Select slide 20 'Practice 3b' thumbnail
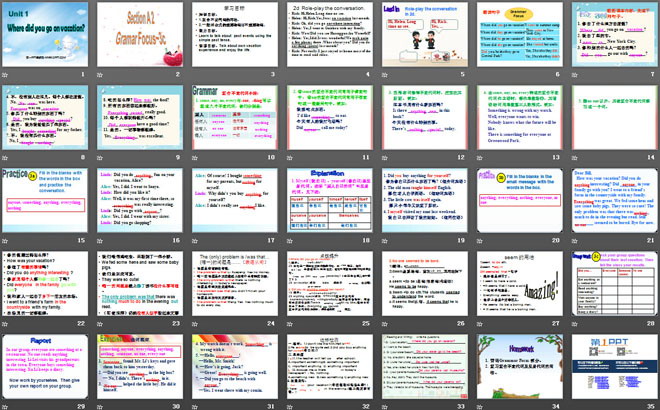The width and height of the screenshot is (660, 410). (520, 200)
